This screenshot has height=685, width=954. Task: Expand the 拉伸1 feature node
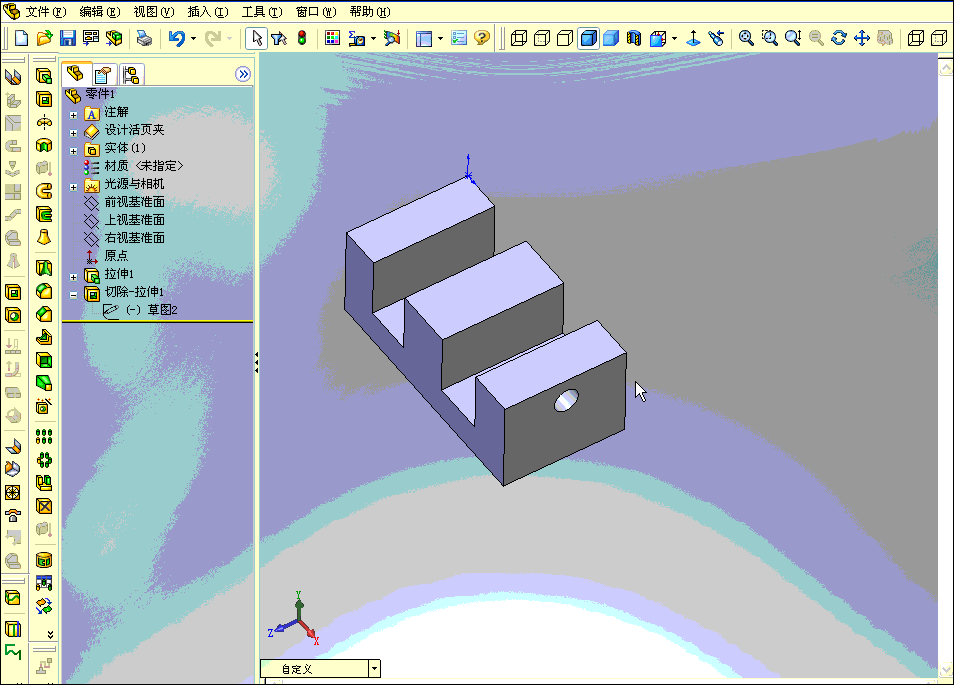pos(74,277)
